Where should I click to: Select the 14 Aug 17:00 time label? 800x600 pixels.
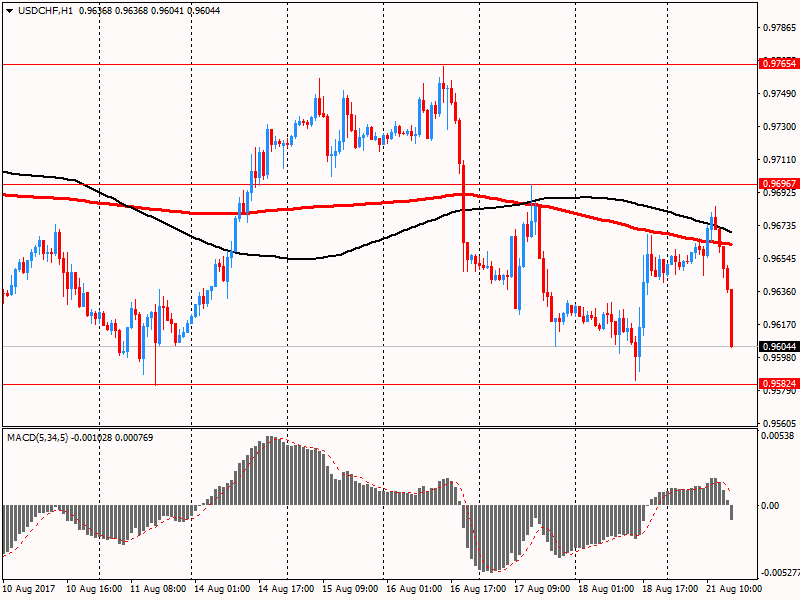[286, 589]
